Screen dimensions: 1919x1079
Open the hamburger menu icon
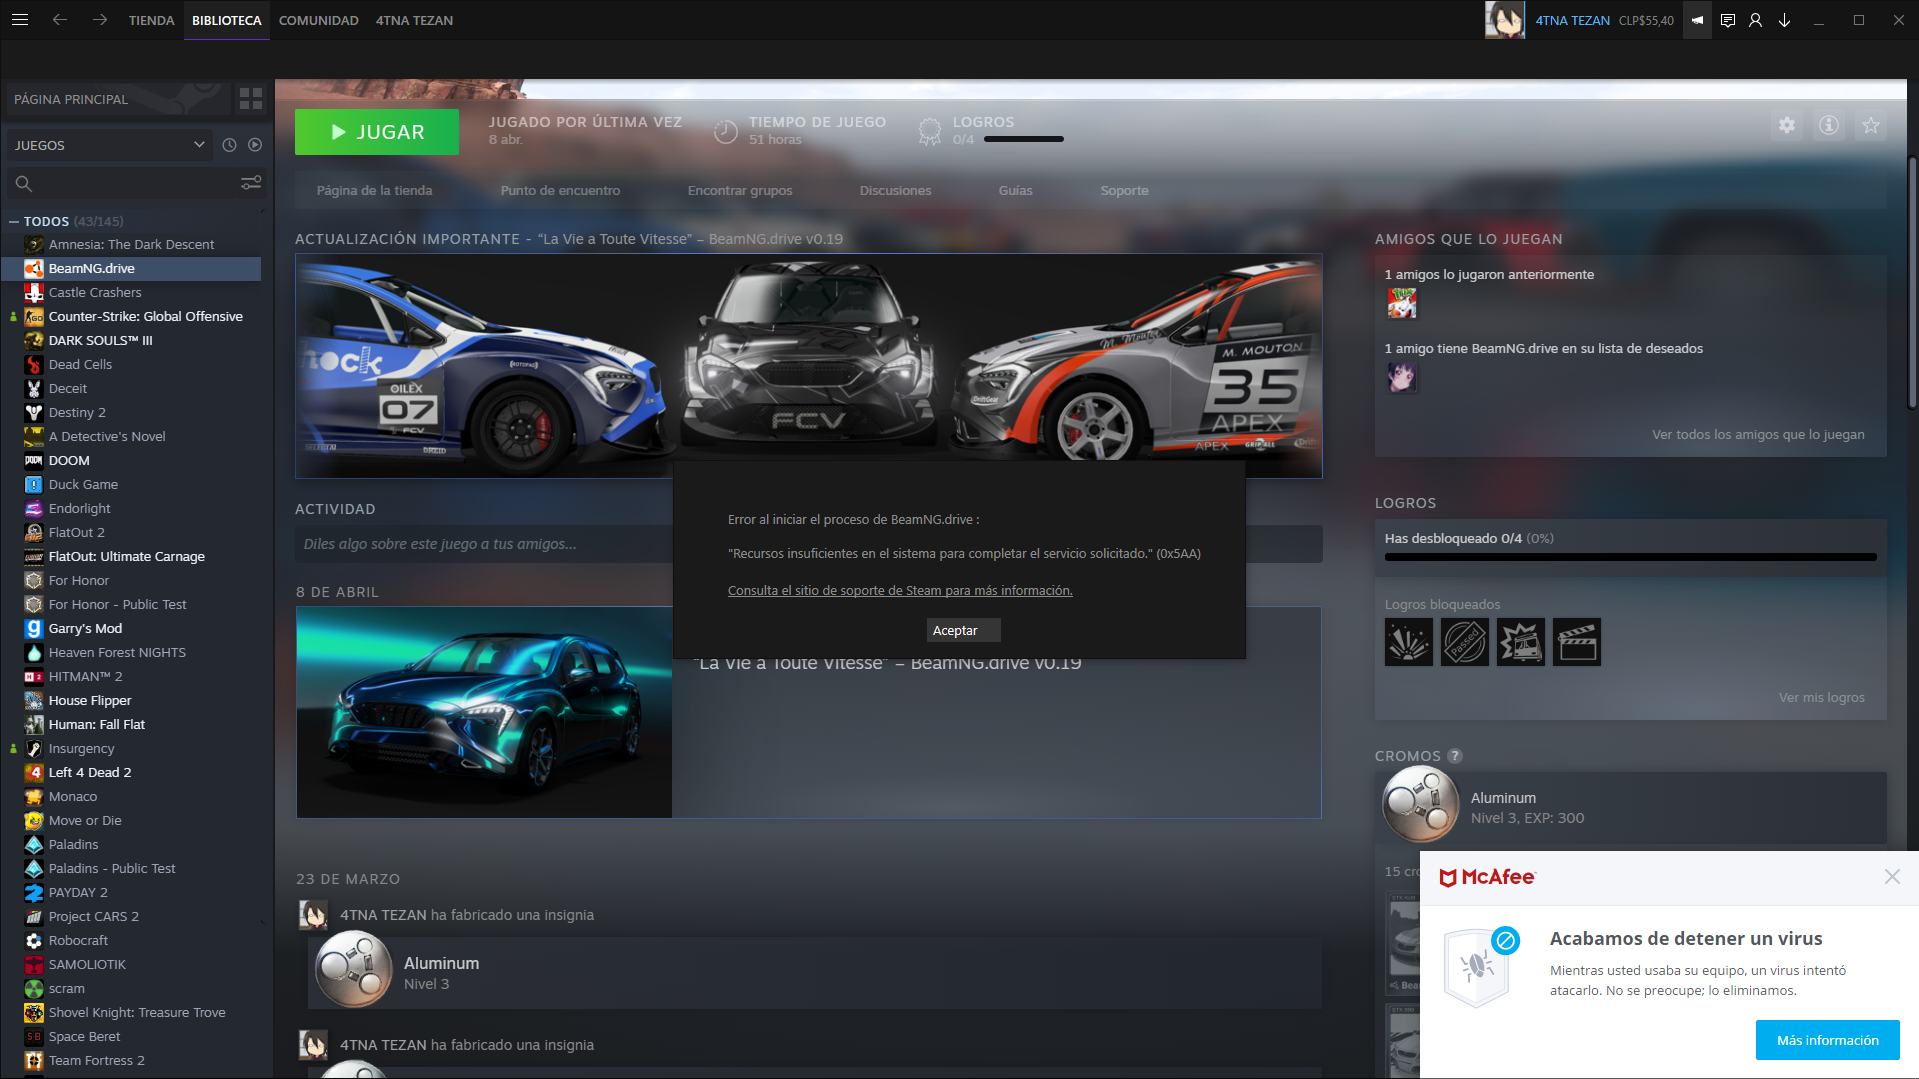[x=19, y=20]
